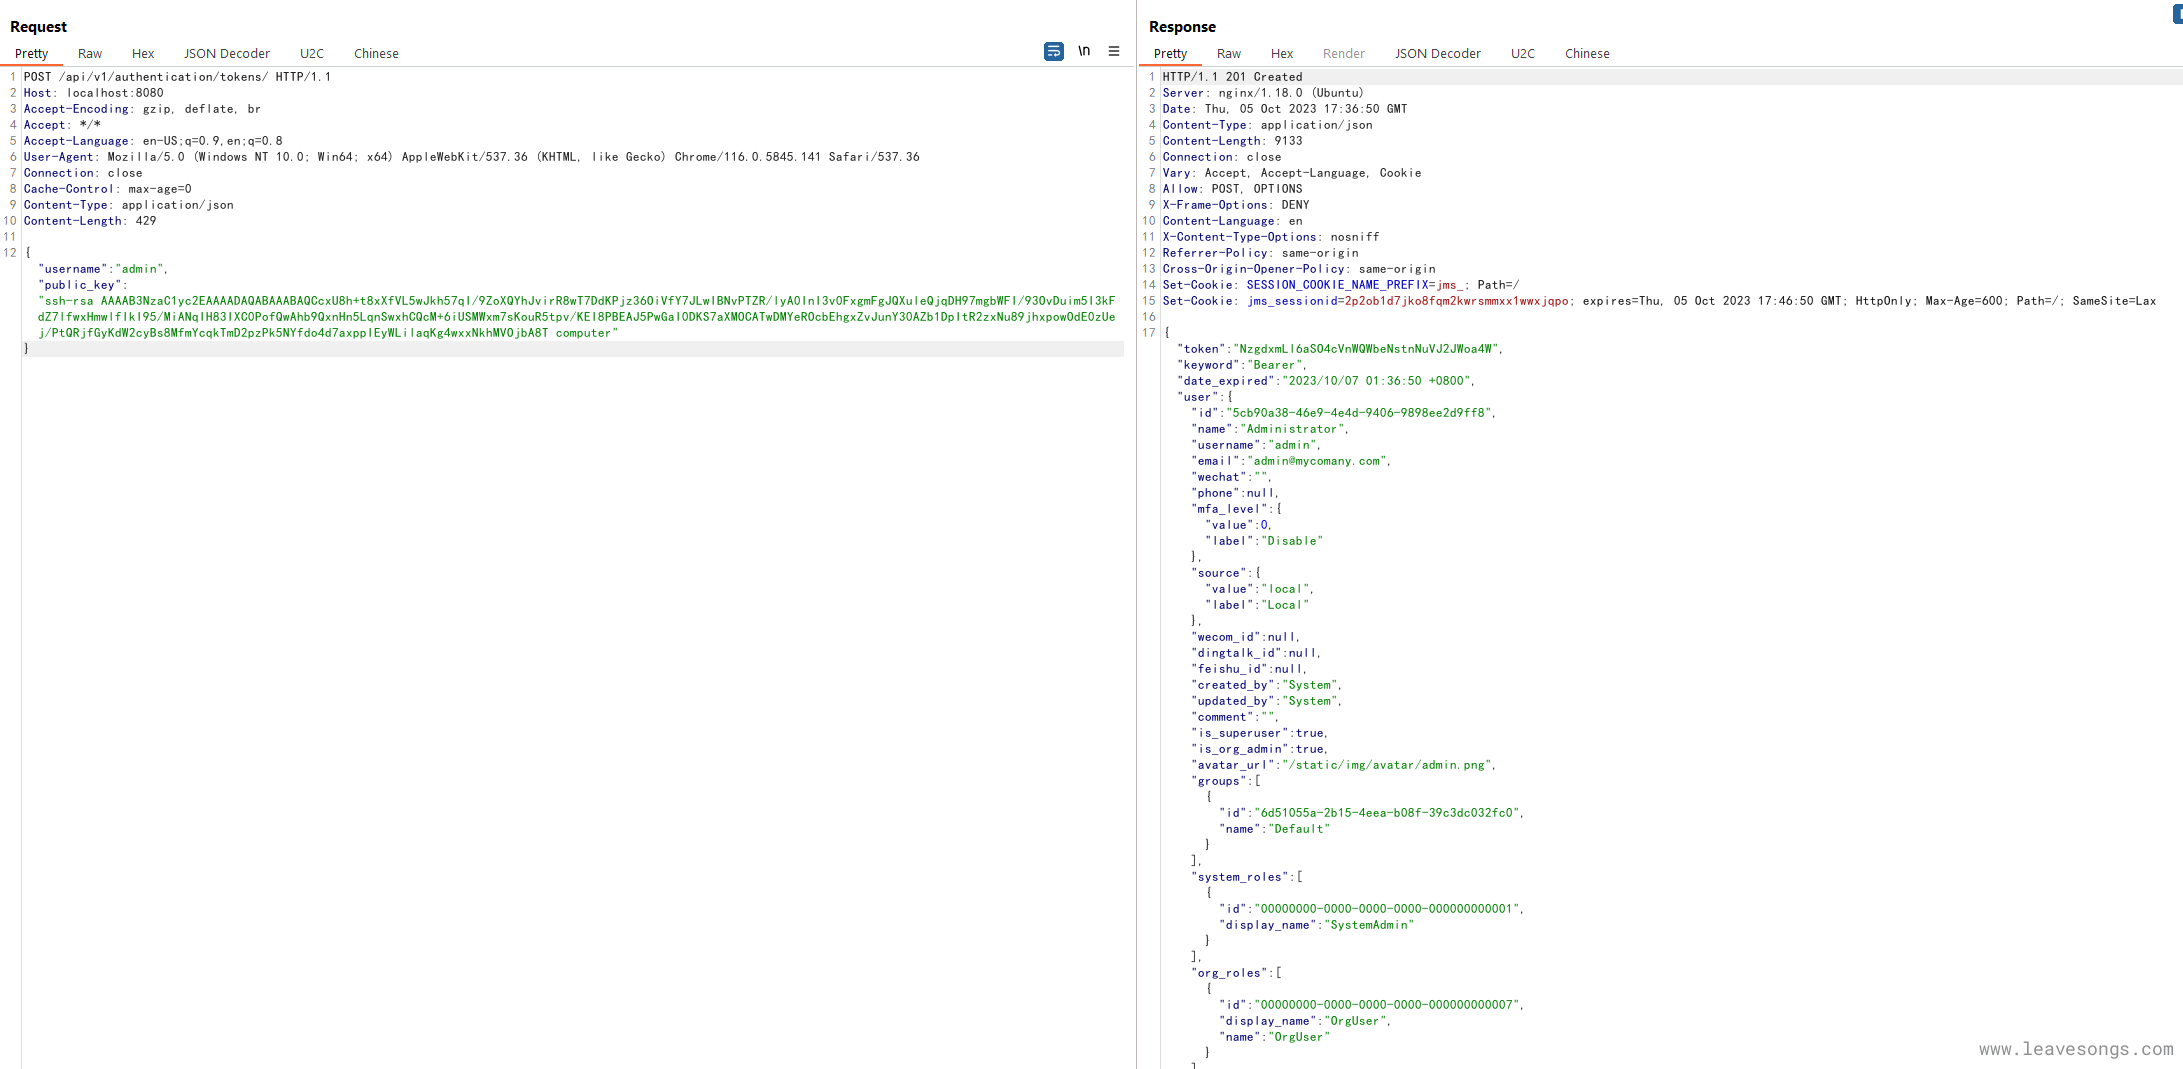Select the Request JSON Decoder tab
Viewport: 2183px width, 1069px height.
pos(226,54)
